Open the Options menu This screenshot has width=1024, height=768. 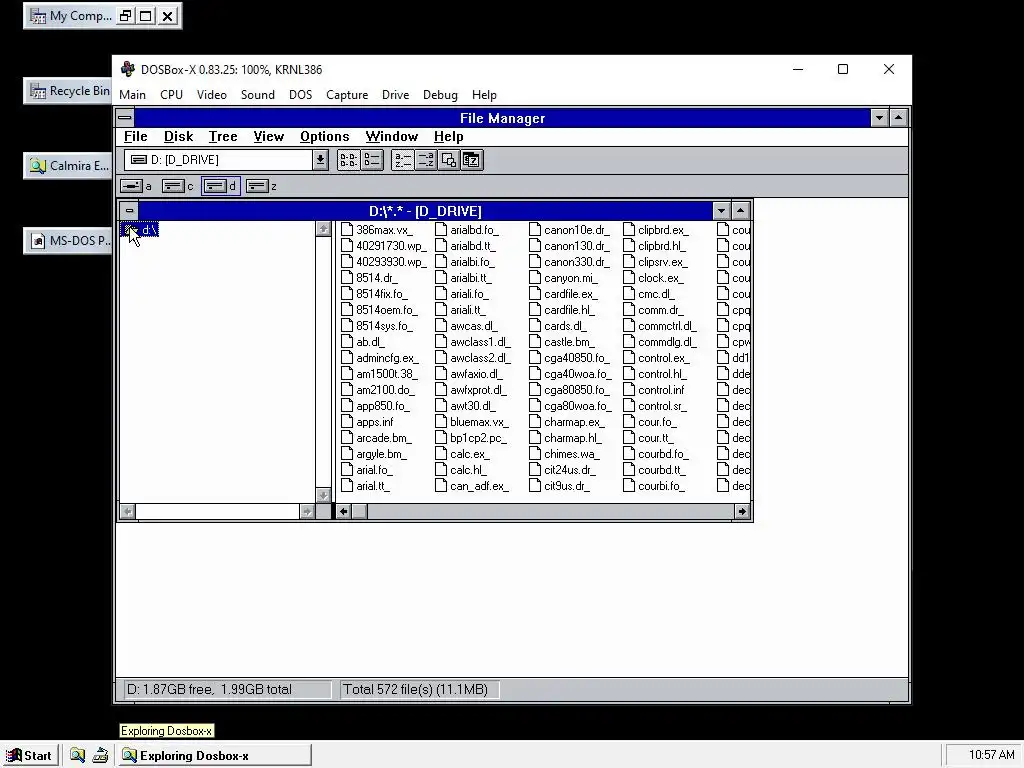(325, 136)
